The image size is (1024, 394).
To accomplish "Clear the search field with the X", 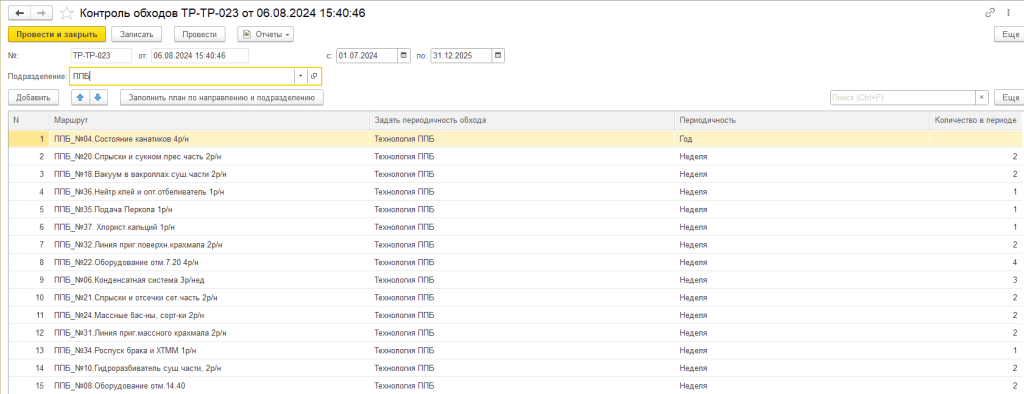I will coord(982,97).
